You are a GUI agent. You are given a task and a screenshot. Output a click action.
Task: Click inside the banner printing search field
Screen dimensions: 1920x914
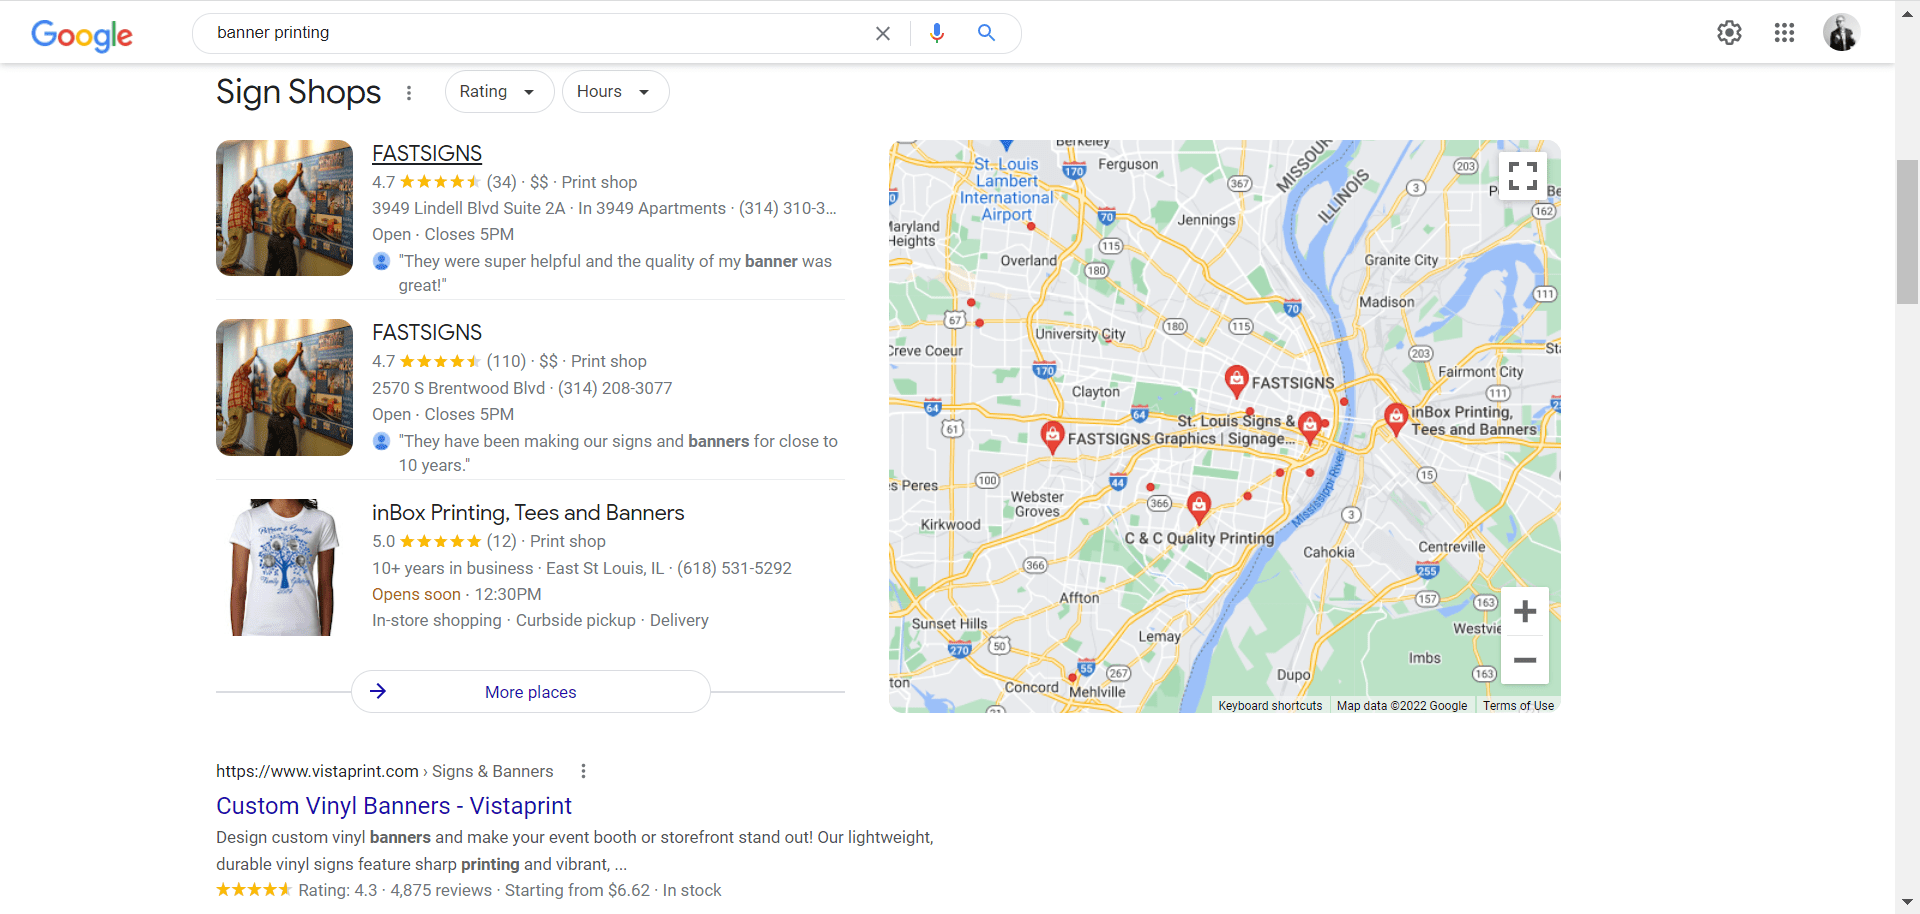coord(530,33)
